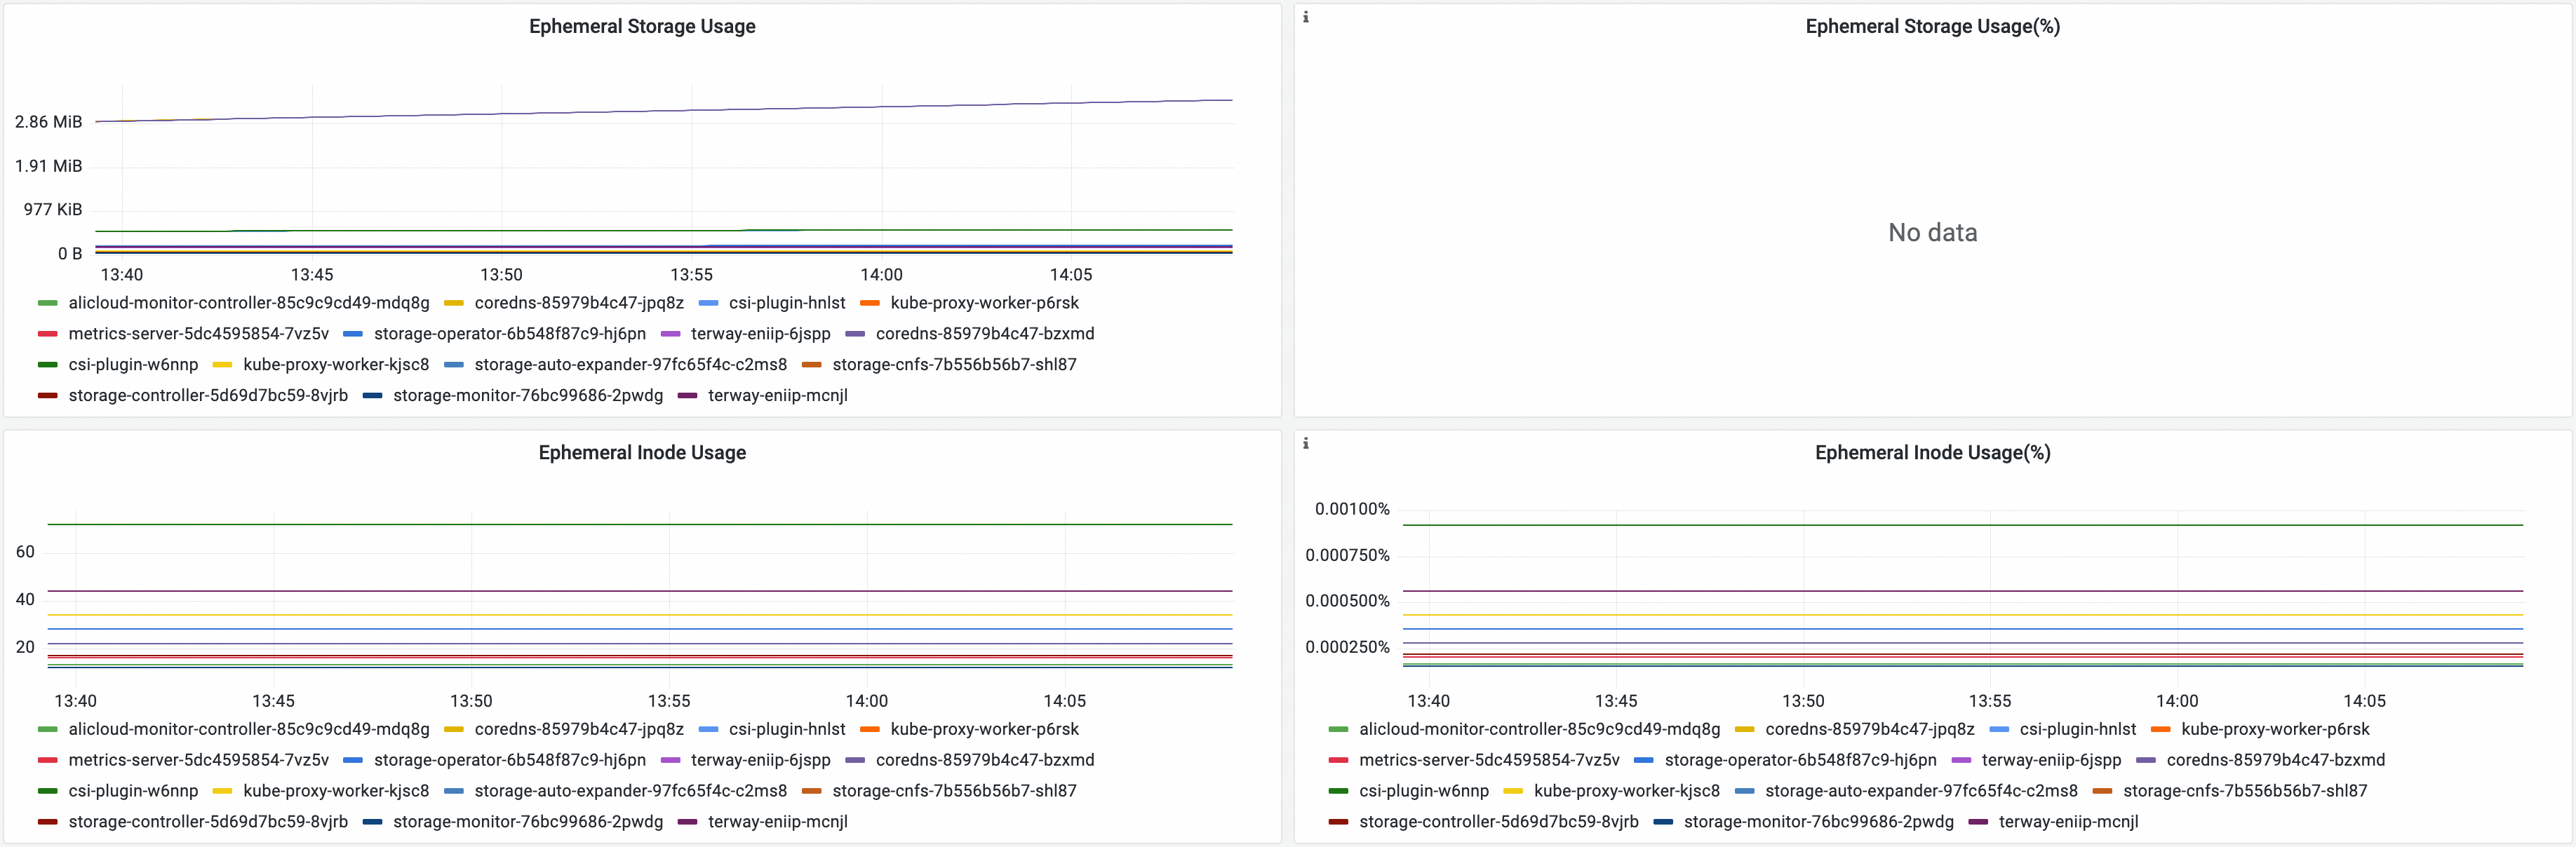
Task: Click the 13:45 x-axis label in Ephemeral Inode Usage
Action: pos(273,702)
